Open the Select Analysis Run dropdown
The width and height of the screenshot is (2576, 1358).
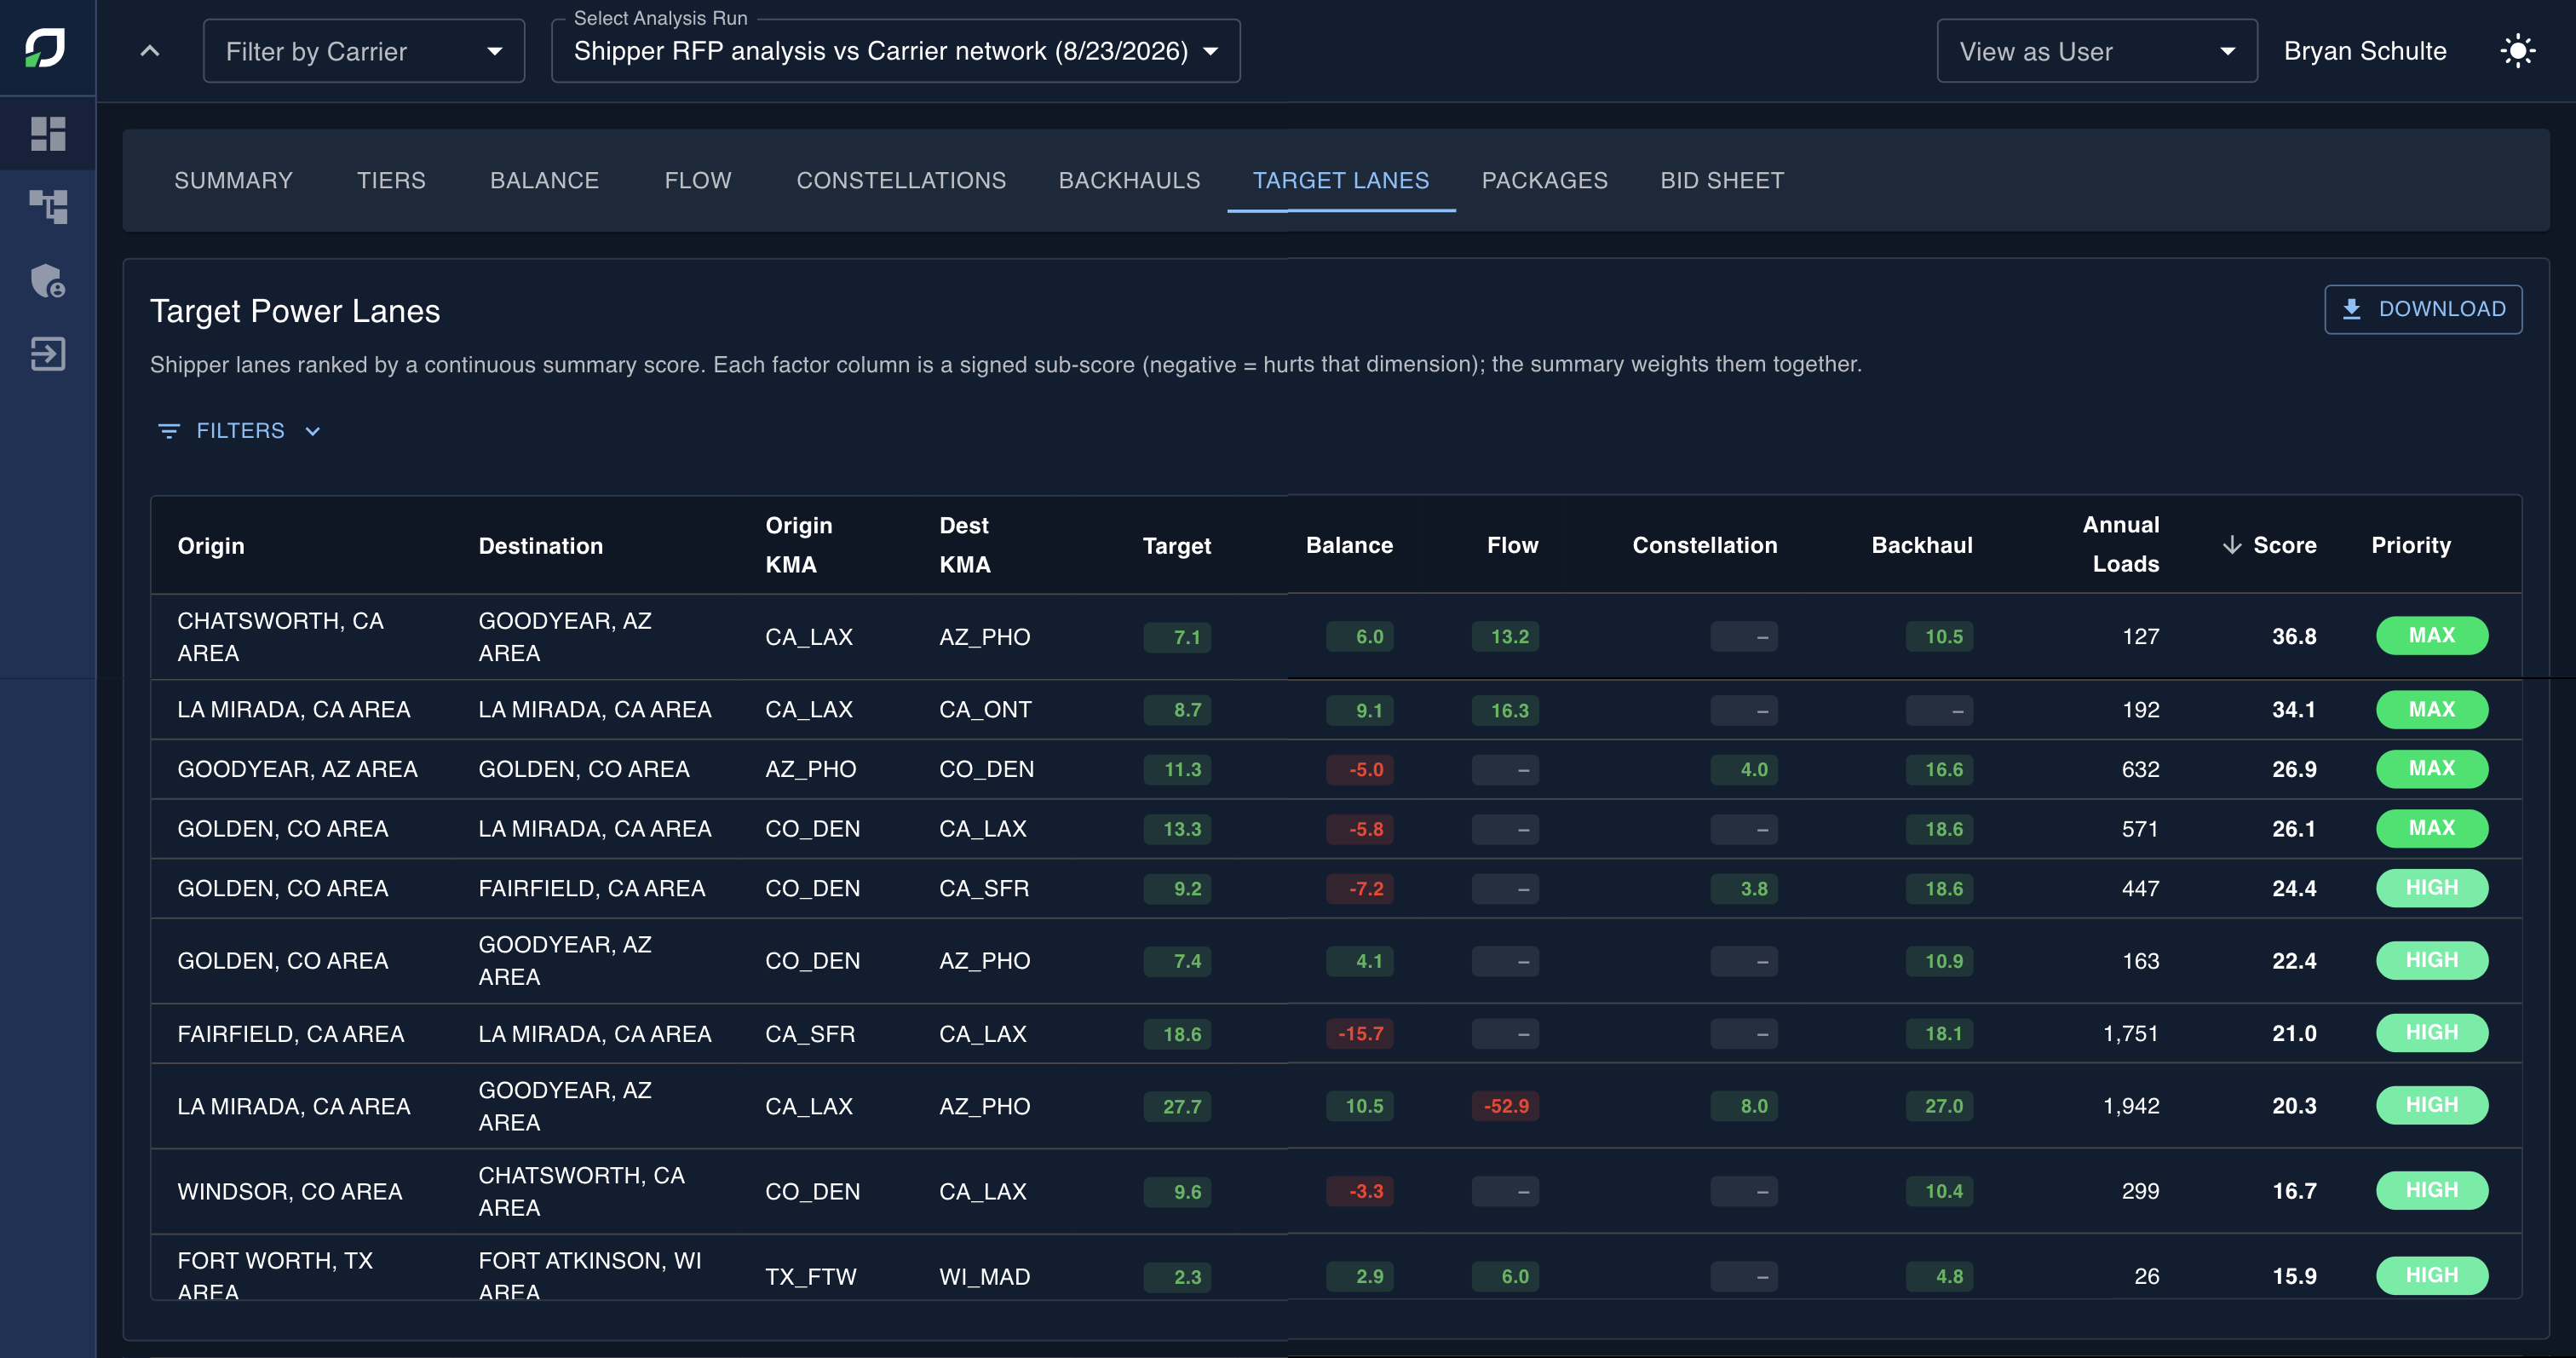(x=896, y=51)
